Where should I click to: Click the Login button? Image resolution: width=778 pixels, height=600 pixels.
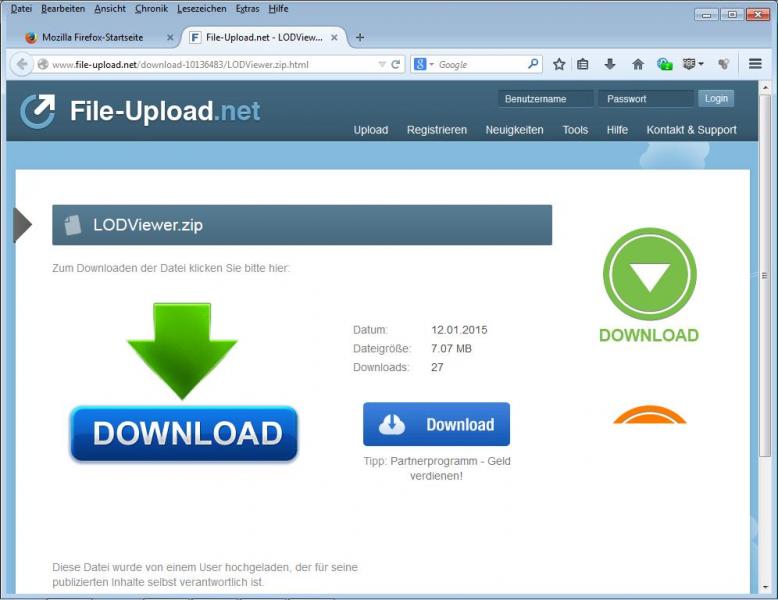715,98
